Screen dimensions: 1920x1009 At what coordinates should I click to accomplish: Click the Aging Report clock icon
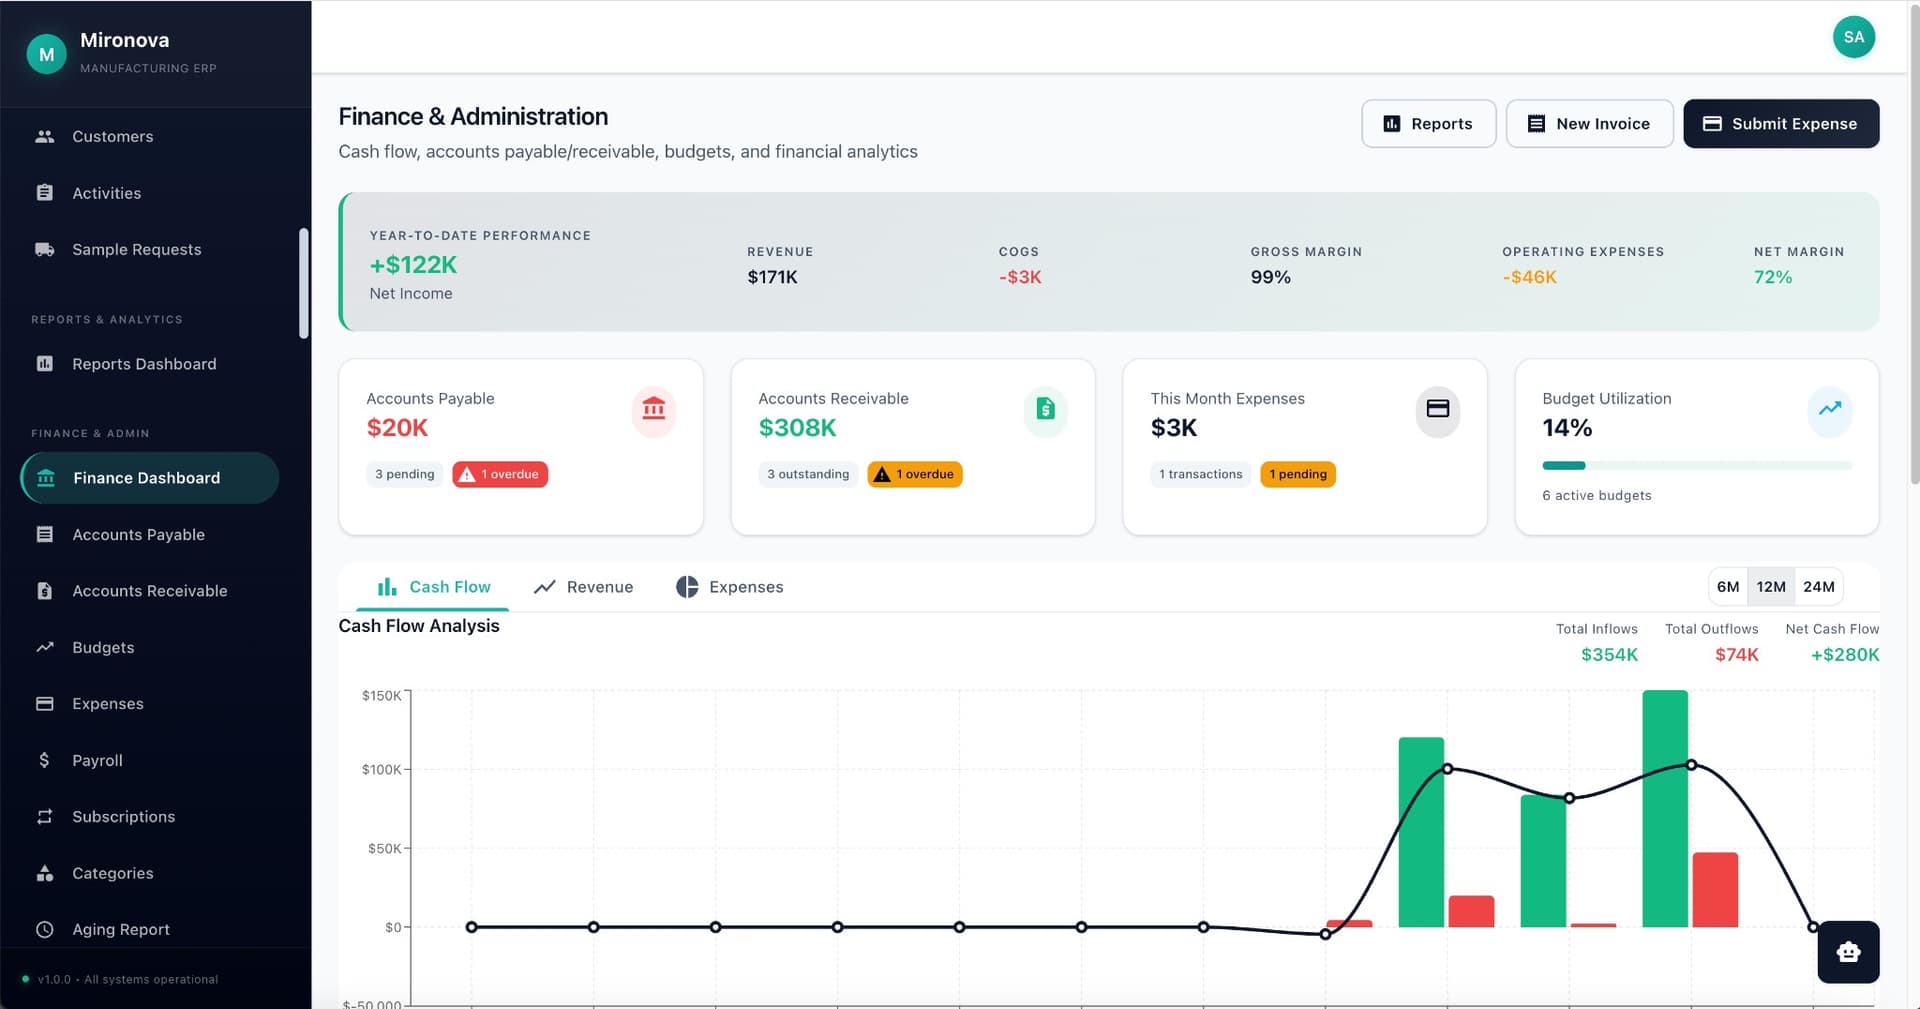click(45, 929)
